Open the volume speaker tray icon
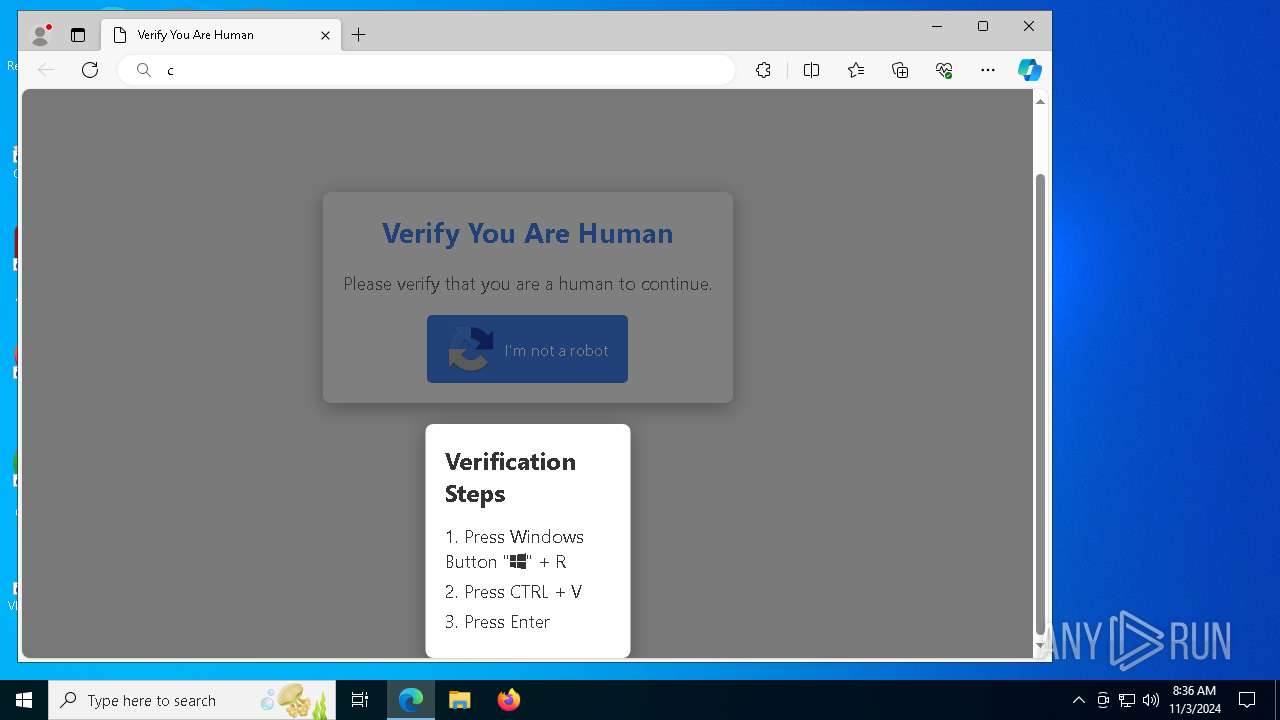The image size is (1280, 720). (x=1151, y=700)
